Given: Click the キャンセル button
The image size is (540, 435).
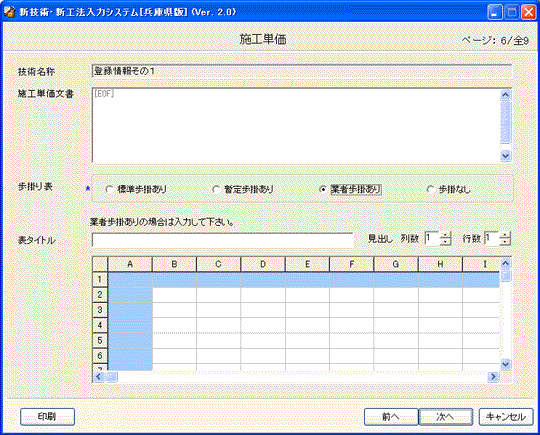Looking at the screenshot, I should [x=506, y=417].
